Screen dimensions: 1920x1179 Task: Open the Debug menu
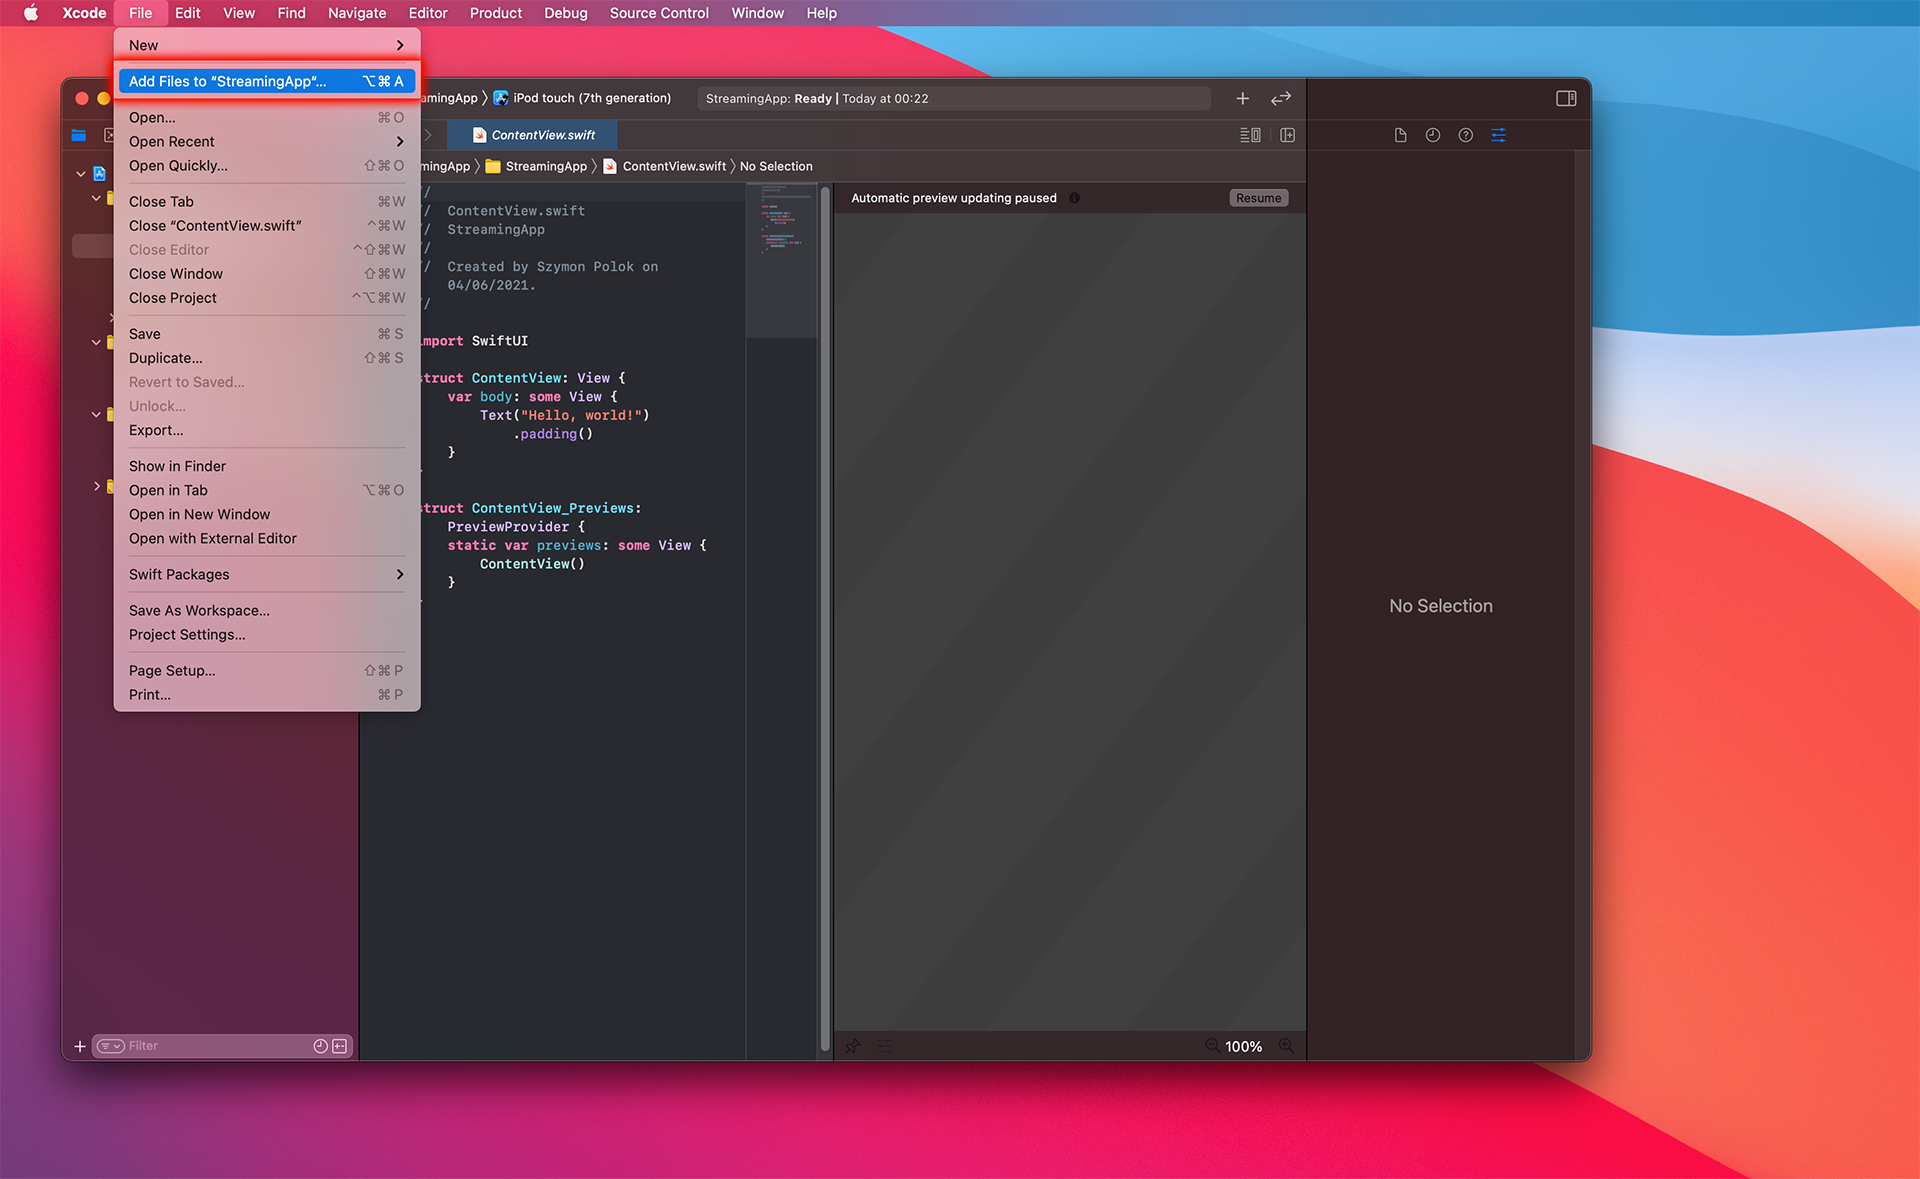point(566,13)
